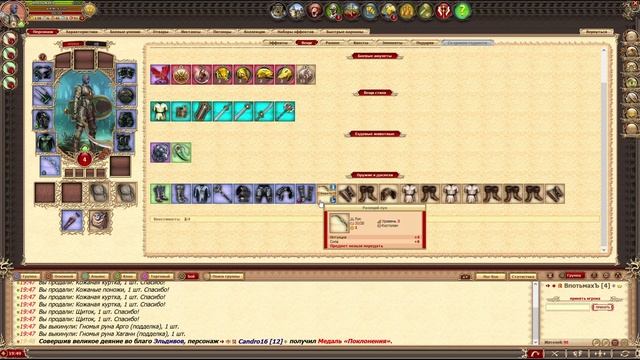640x360 pixels.
Task: Click the red crossed-weapons emblem icon in top bar
Action: pyautogui.click(x=444, y=11)
